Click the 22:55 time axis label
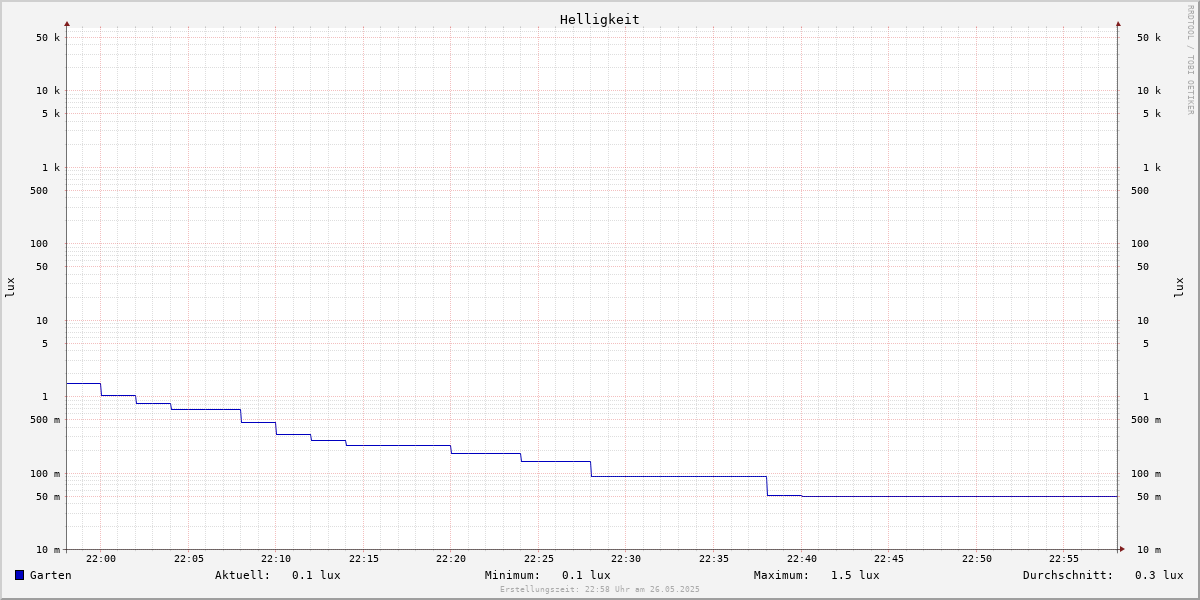This screenshot has width=1200, height=600. (x=1064, y=559)
